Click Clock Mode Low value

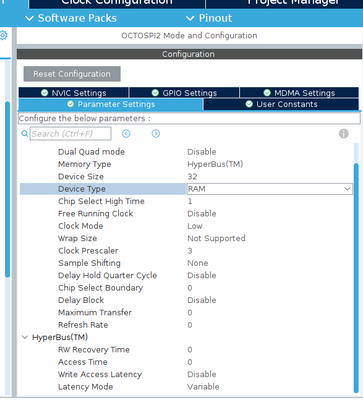[195, 226]
